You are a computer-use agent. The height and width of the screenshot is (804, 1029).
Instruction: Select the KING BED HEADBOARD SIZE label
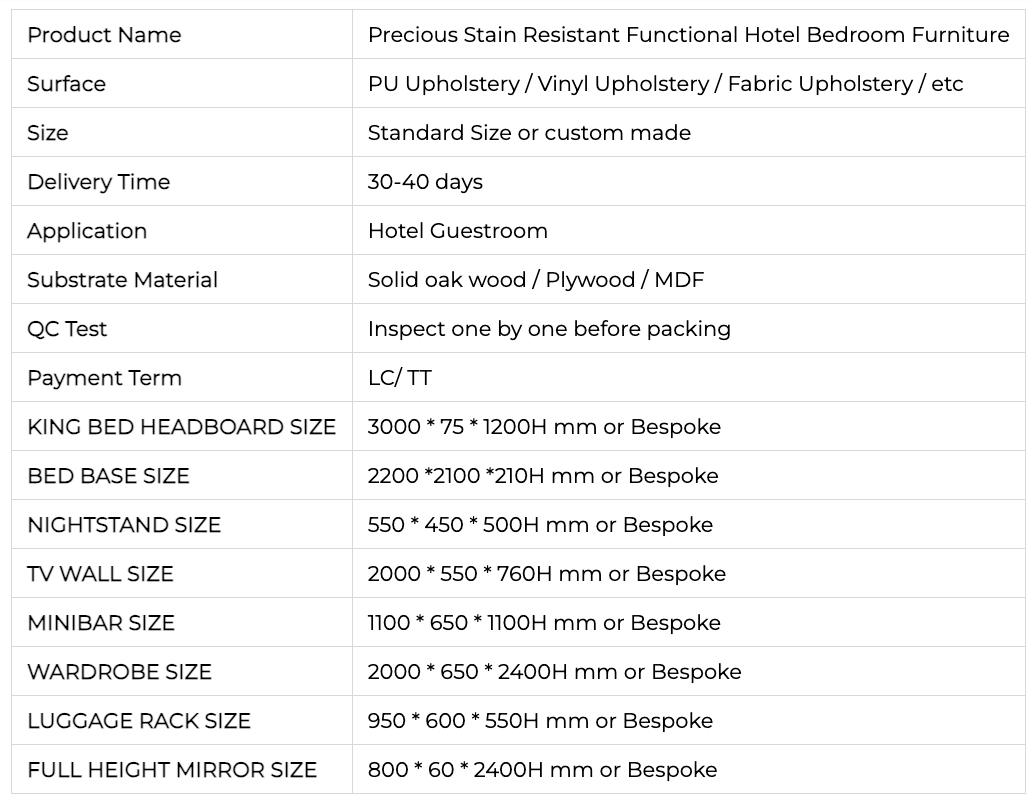(181, 427)
